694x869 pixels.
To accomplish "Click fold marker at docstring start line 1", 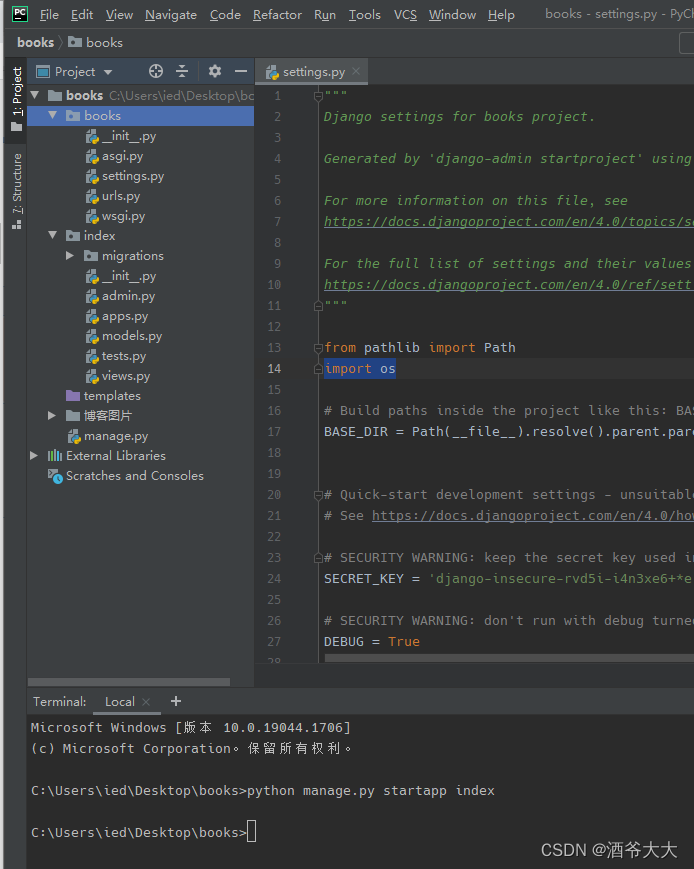I will [x=318, y=96].
